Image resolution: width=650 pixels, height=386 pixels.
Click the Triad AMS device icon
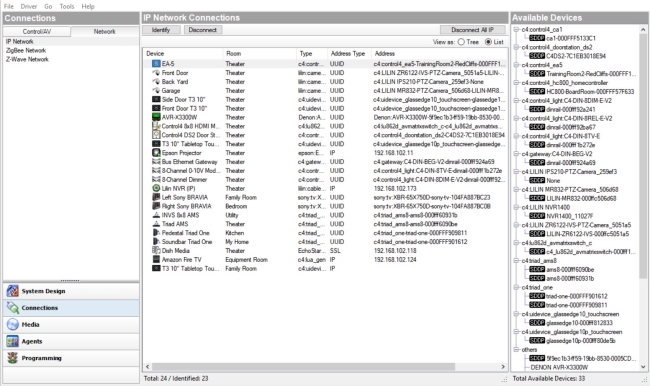[156, 224]
